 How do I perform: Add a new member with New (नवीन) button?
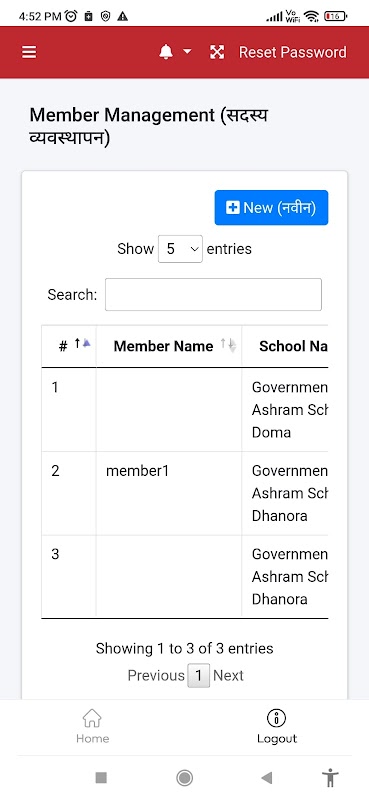tap(271, 208)
